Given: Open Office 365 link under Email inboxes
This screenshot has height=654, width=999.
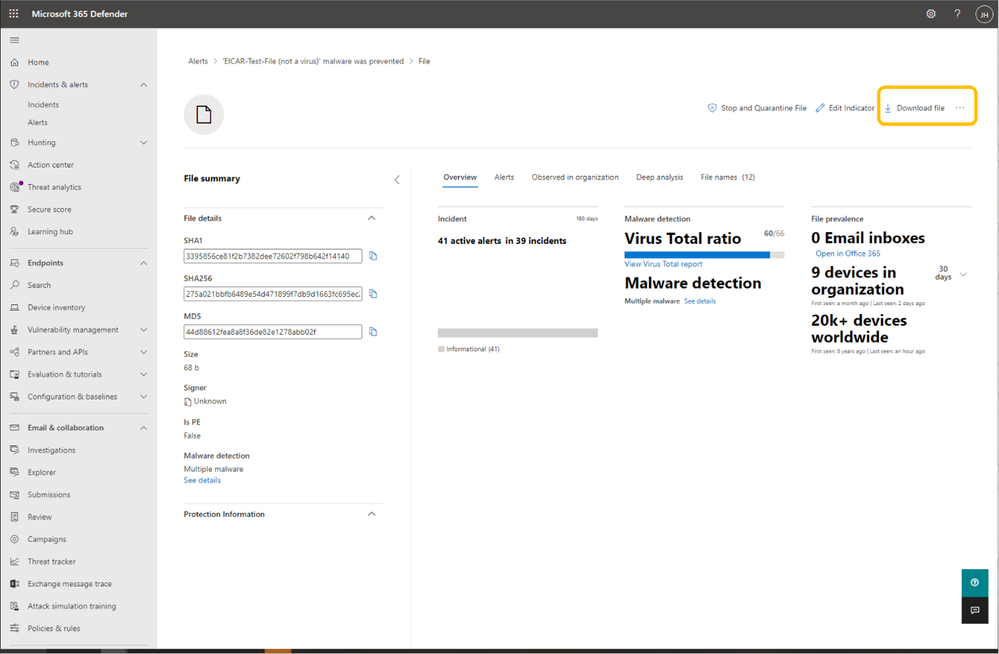Looking at the screenshot, I should pyautogui.click(x=847, y=254).
